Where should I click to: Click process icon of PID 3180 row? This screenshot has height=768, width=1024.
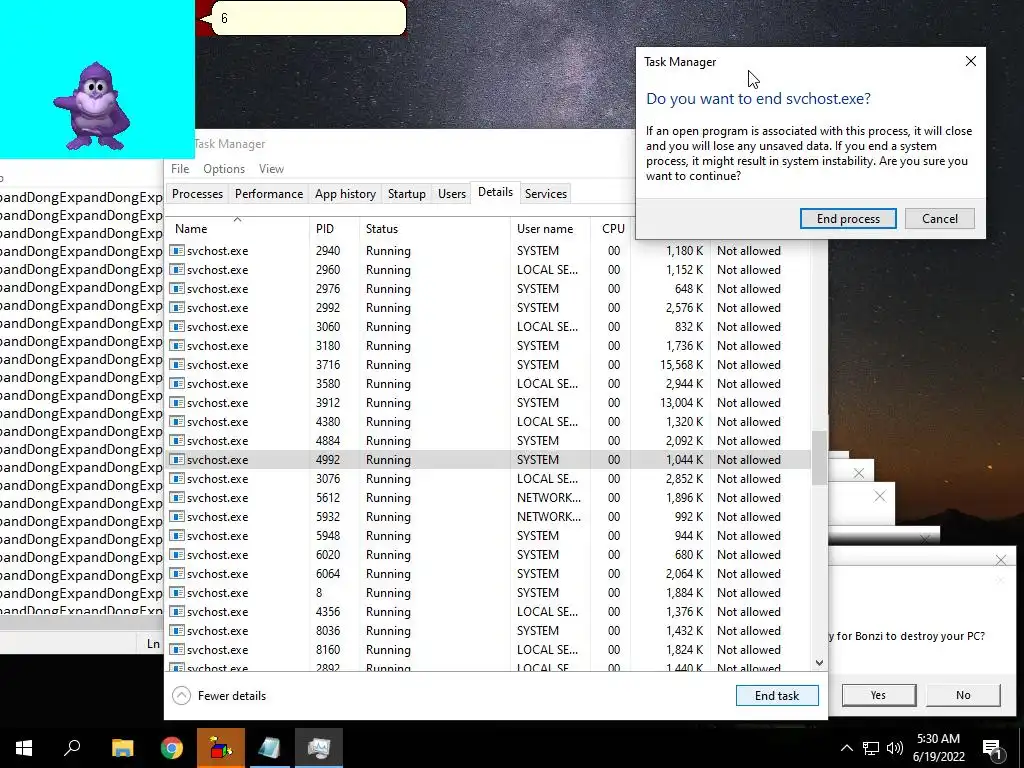(176, 345)
